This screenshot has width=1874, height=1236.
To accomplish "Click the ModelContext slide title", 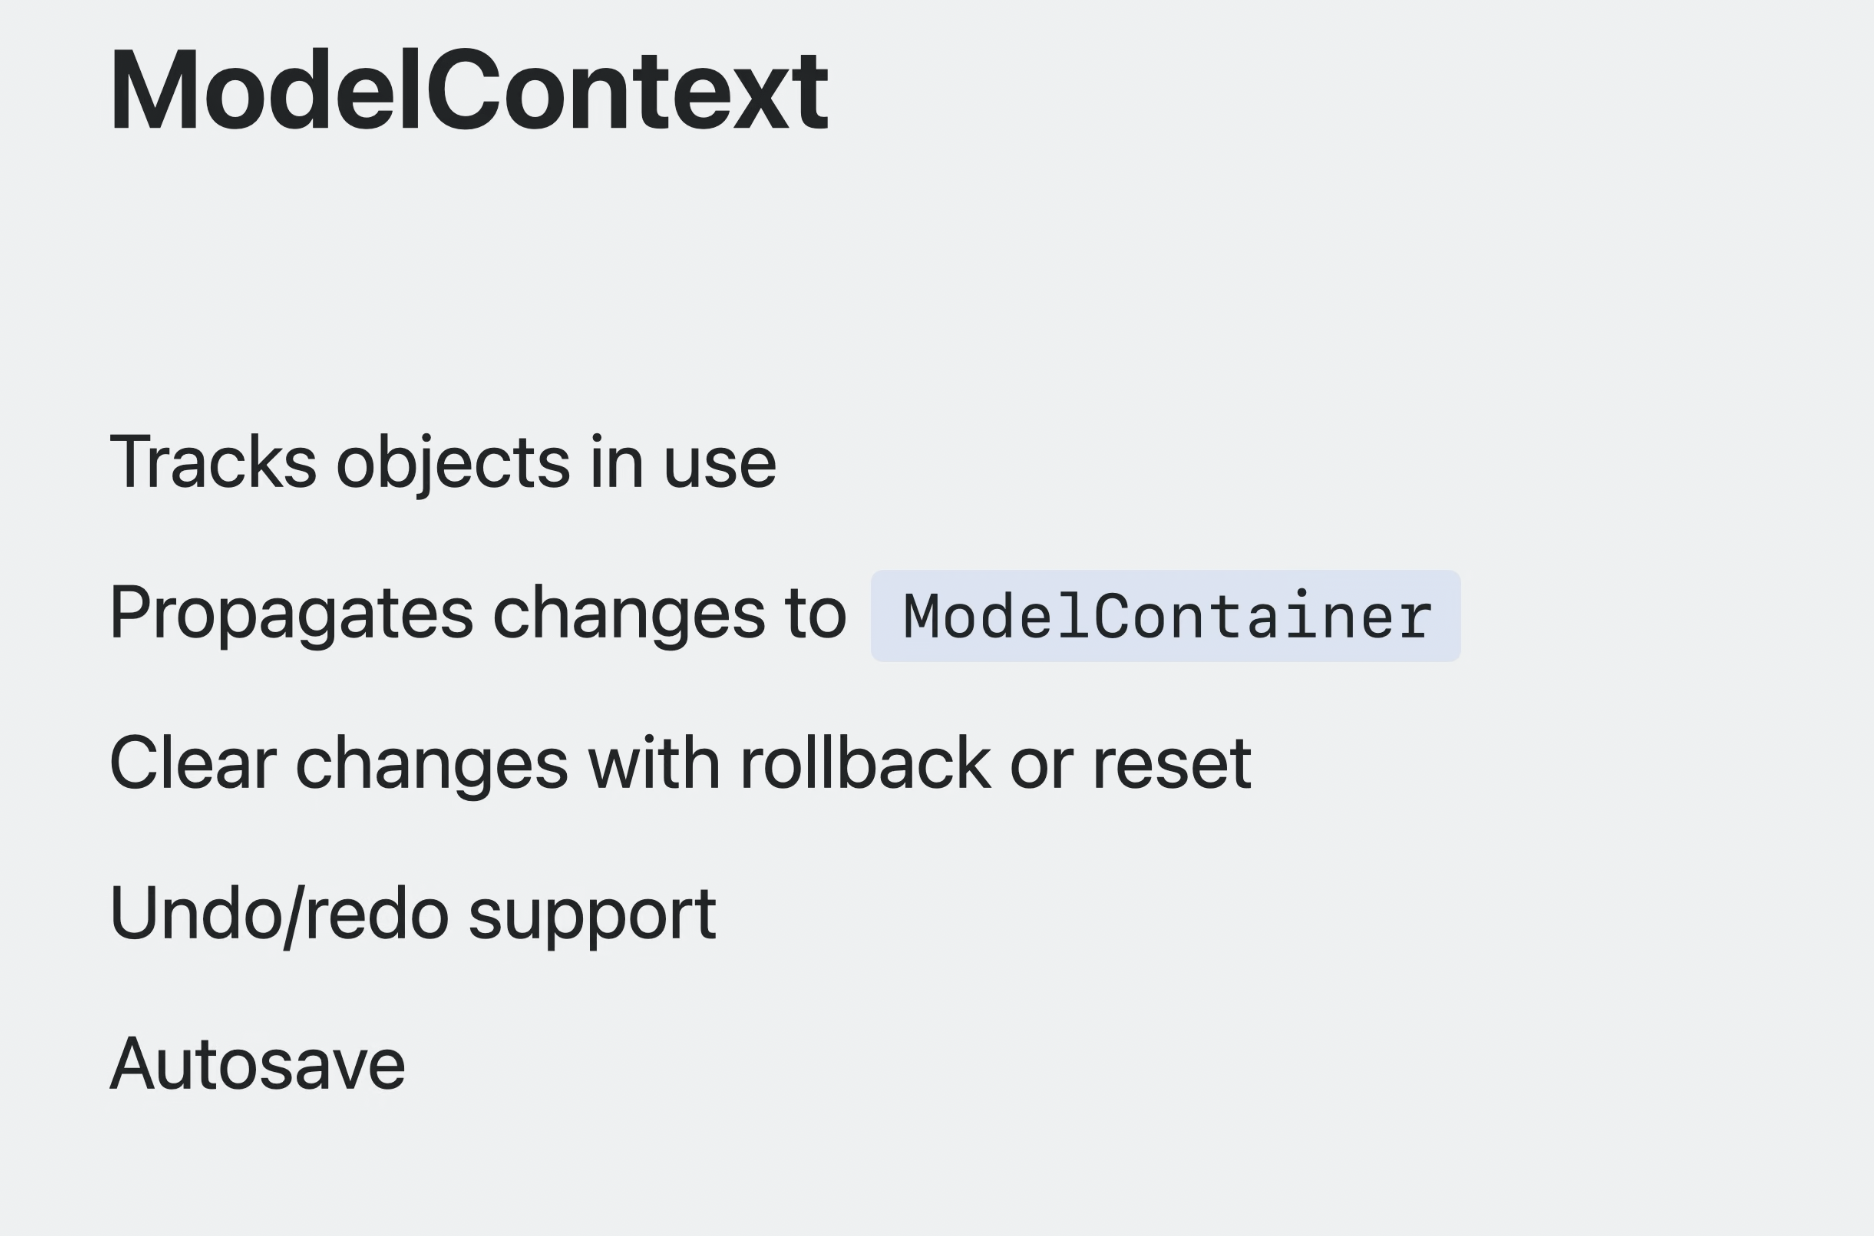I will point(469,90).
